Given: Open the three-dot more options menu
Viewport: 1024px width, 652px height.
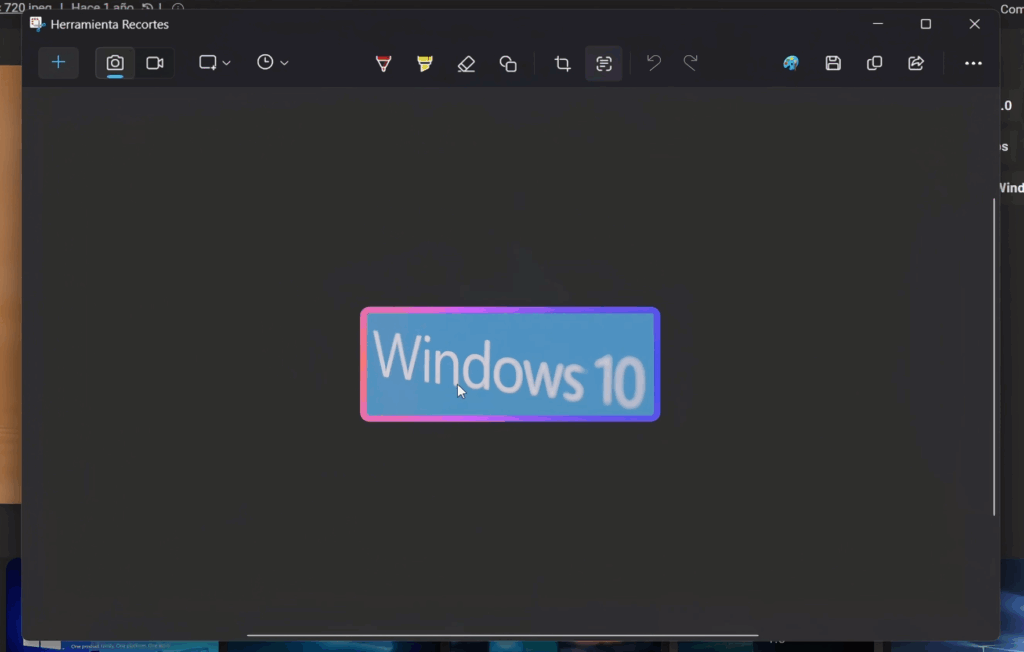Looking at the screenshot, I should [973, 63].
